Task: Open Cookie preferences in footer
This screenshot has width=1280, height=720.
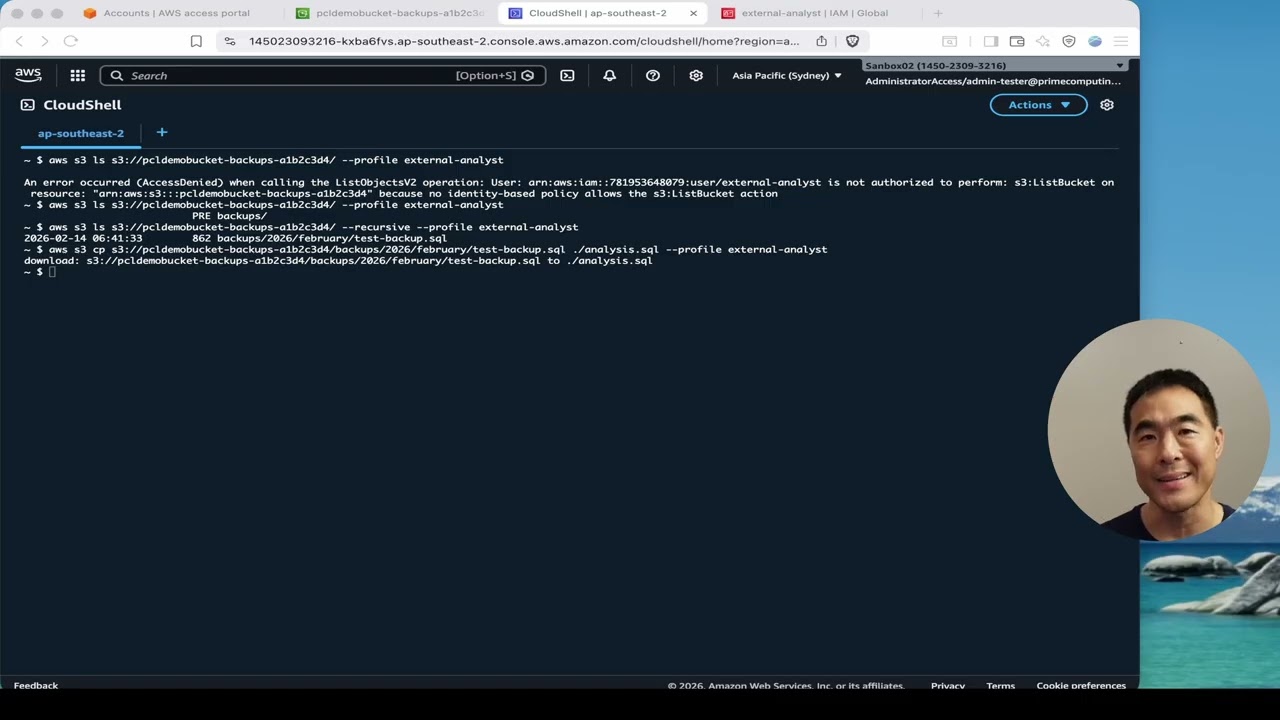Action: click(x=1081, y=685)
